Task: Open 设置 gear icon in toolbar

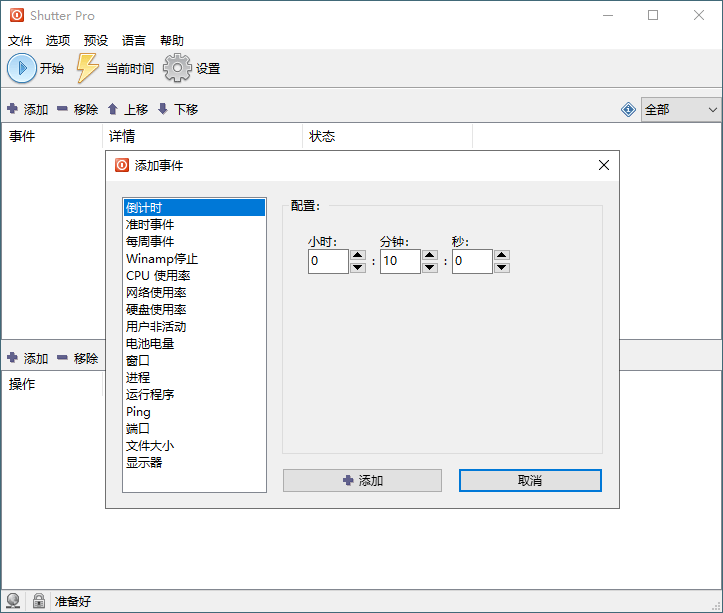Action: point(177,68)
